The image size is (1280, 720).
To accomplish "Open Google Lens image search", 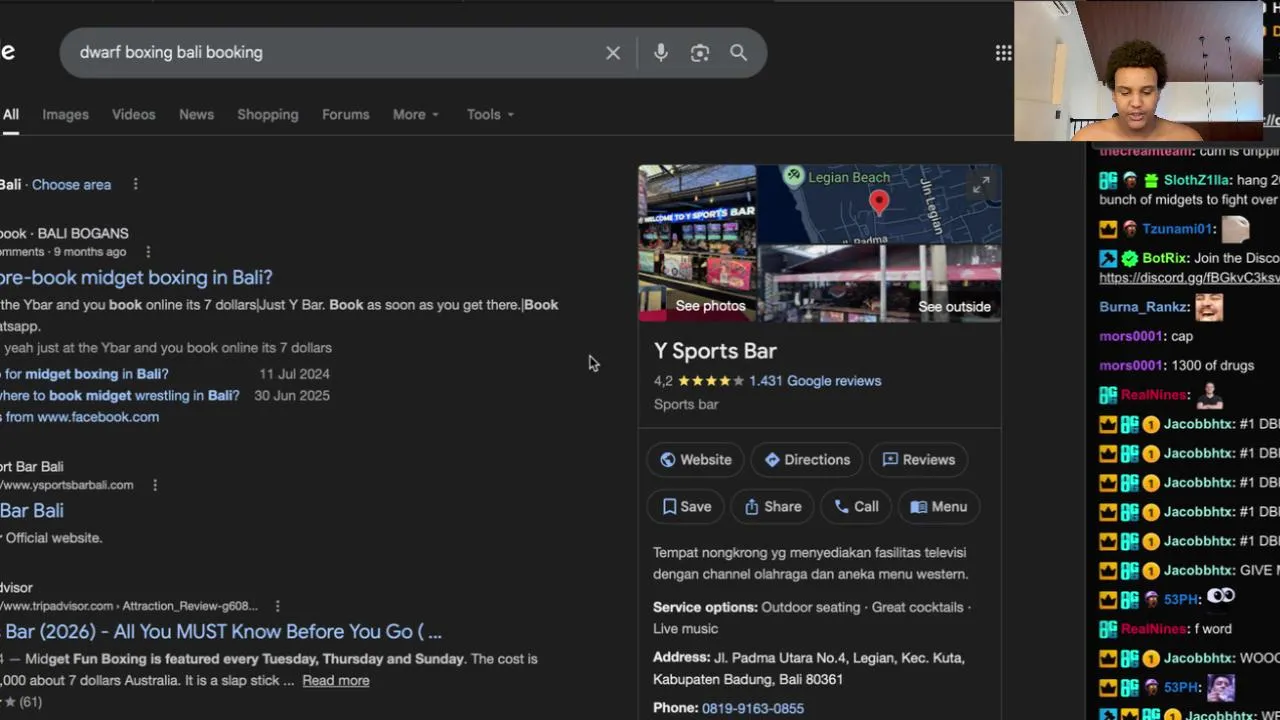I will [700, 53].
